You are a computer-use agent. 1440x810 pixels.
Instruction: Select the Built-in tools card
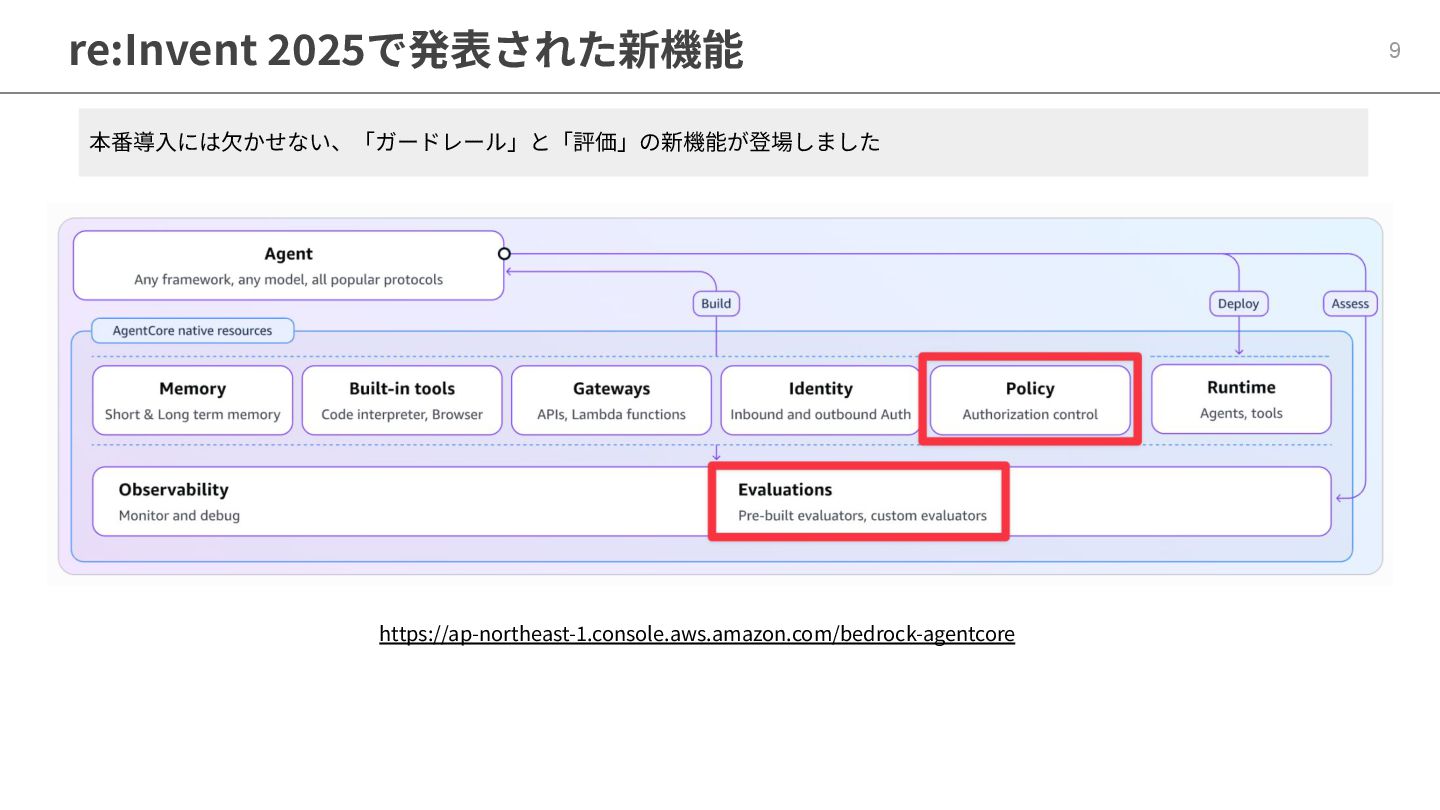(402, 400)
